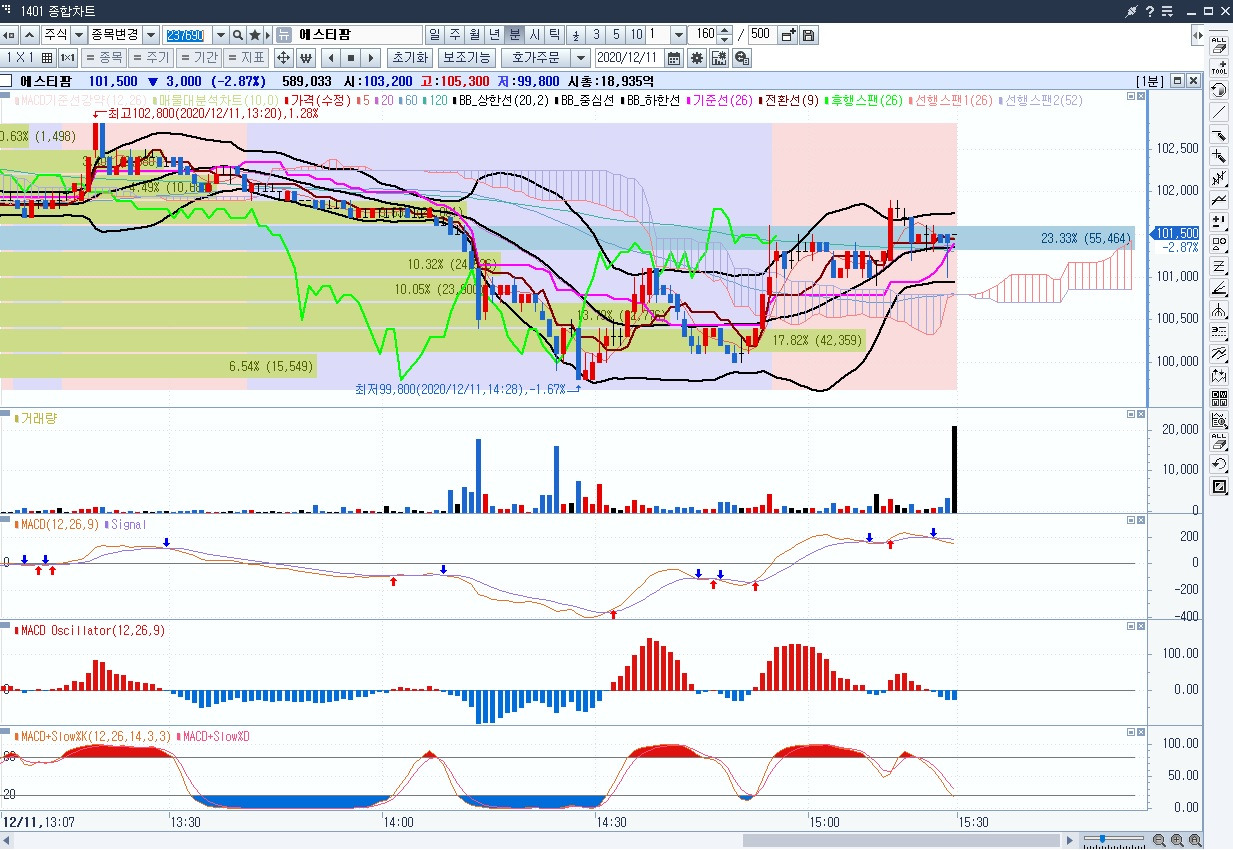Click the help question mark in title bar
The height and width of the screenshot is (850, 1233).
click(1150, 10)
